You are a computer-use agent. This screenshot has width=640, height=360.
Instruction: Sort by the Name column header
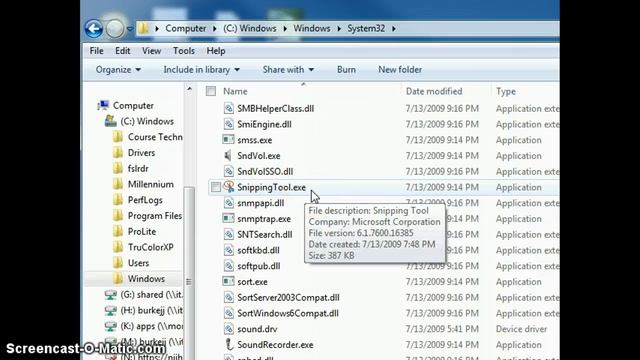pyautogui.click(x=235, y=91)
